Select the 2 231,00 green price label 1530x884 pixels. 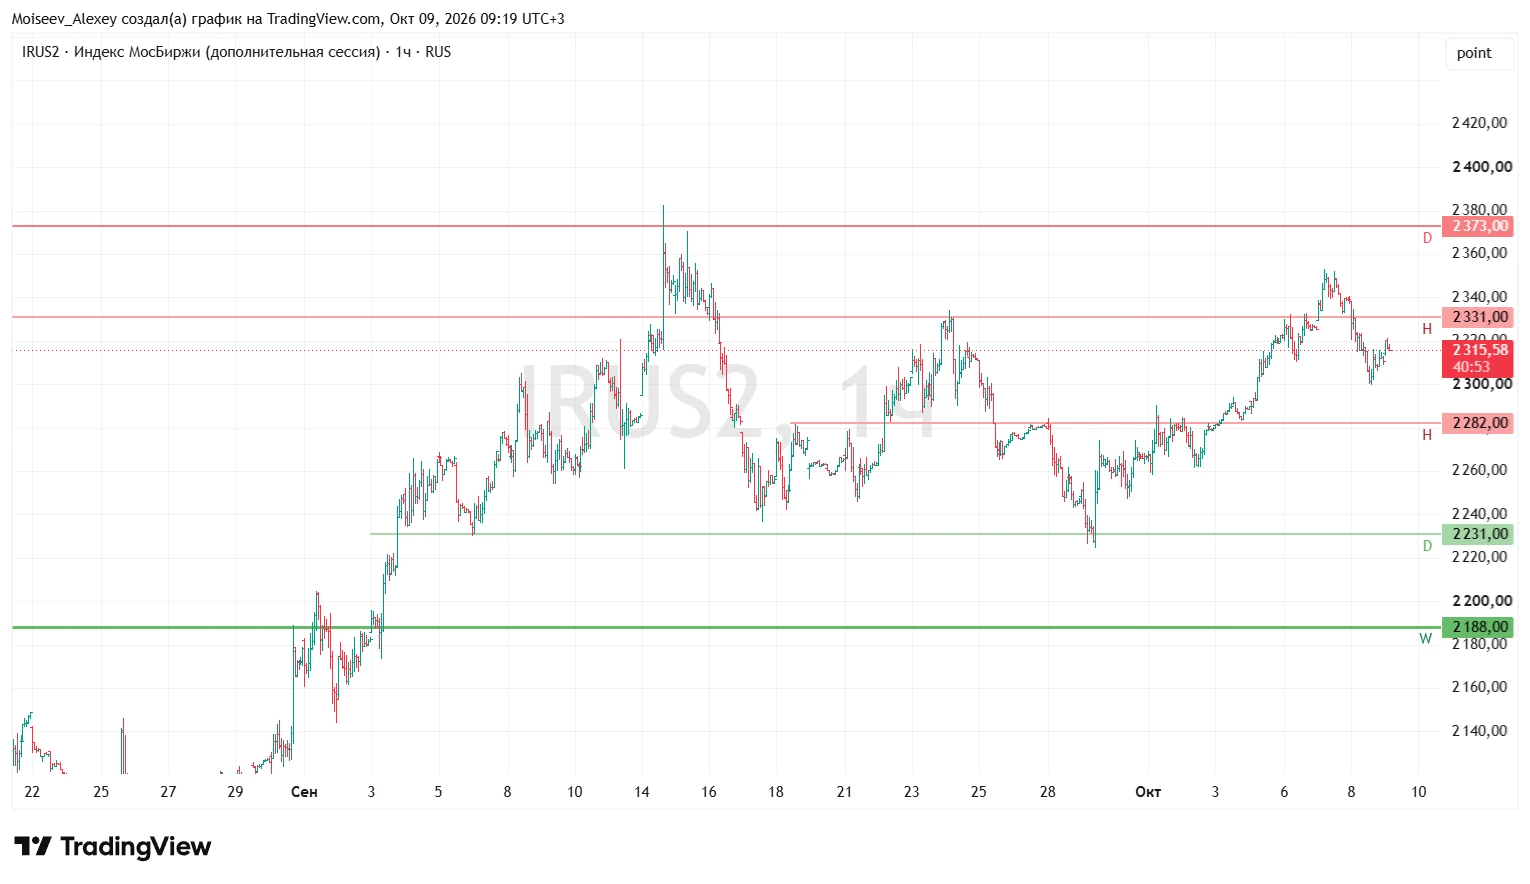[x=1478, y=534]
